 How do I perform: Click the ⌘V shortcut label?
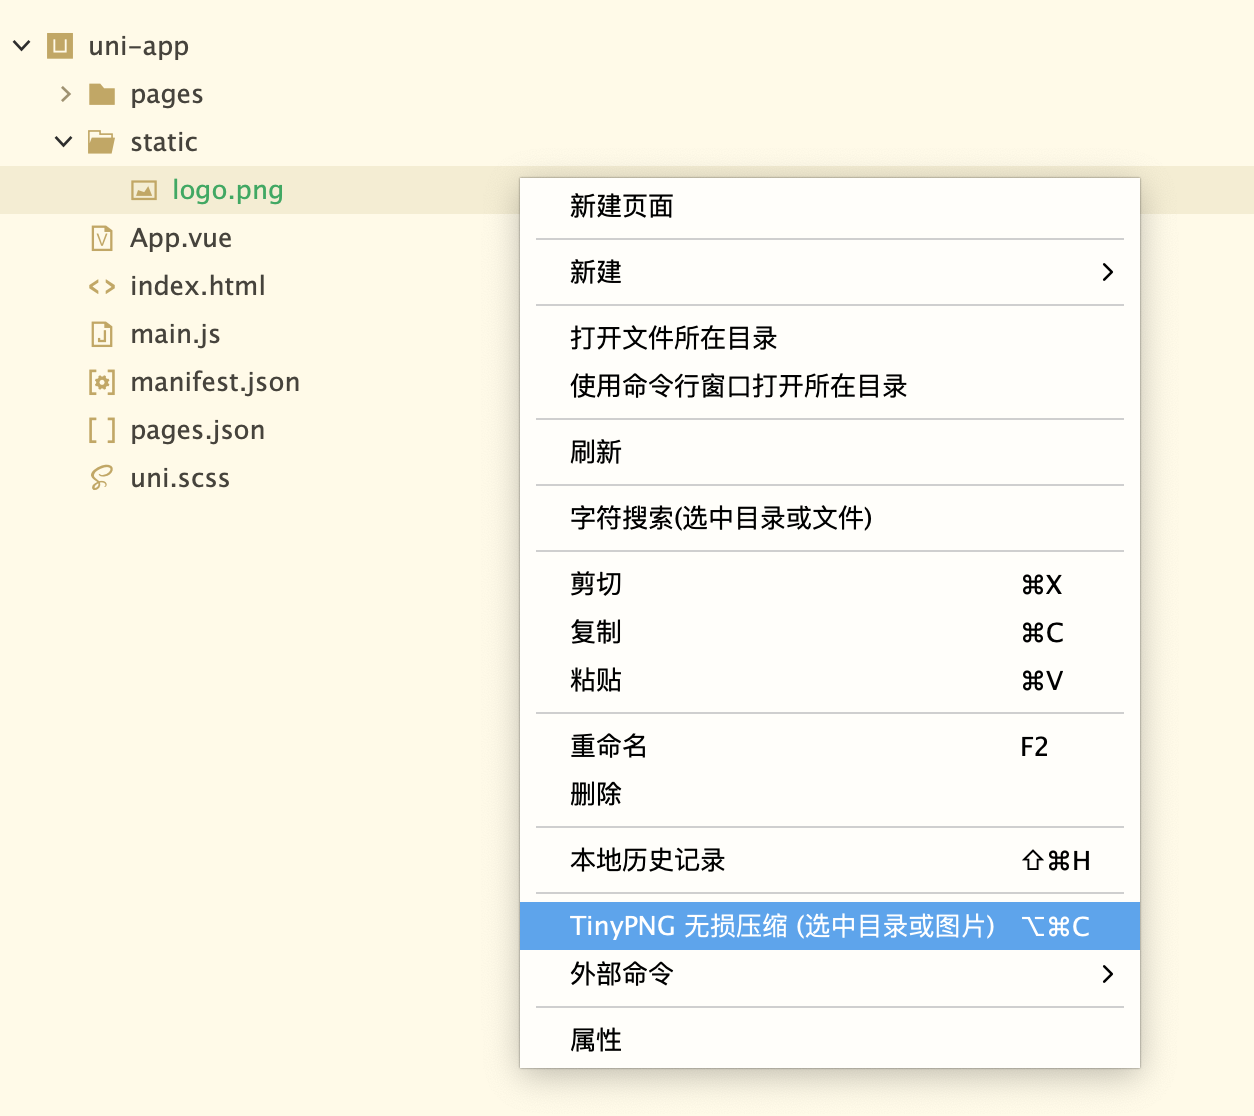pos(1042,681)
